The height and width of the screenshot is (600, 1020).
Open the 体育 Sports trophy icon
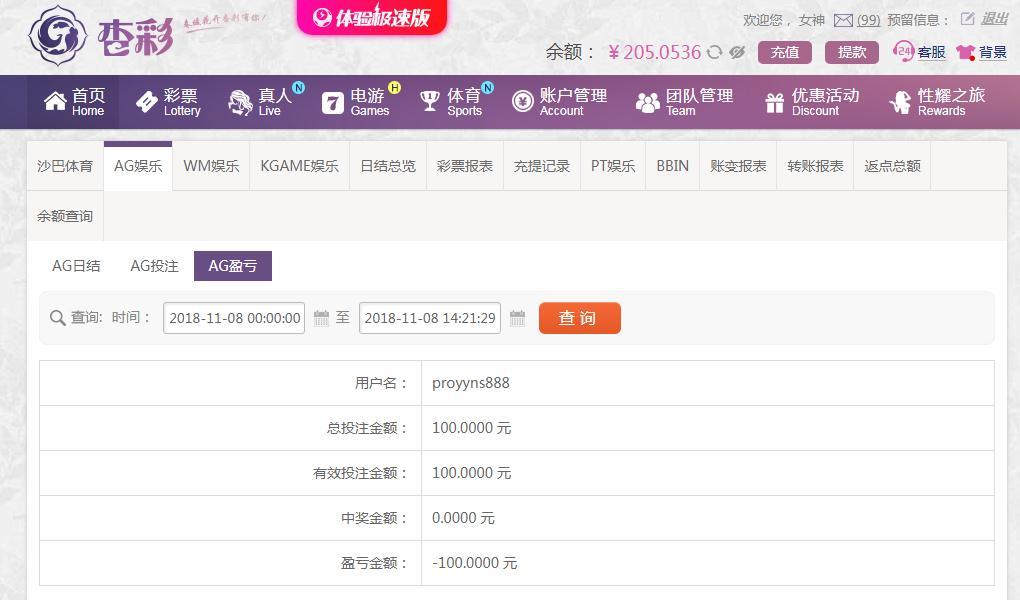point(429,102)
